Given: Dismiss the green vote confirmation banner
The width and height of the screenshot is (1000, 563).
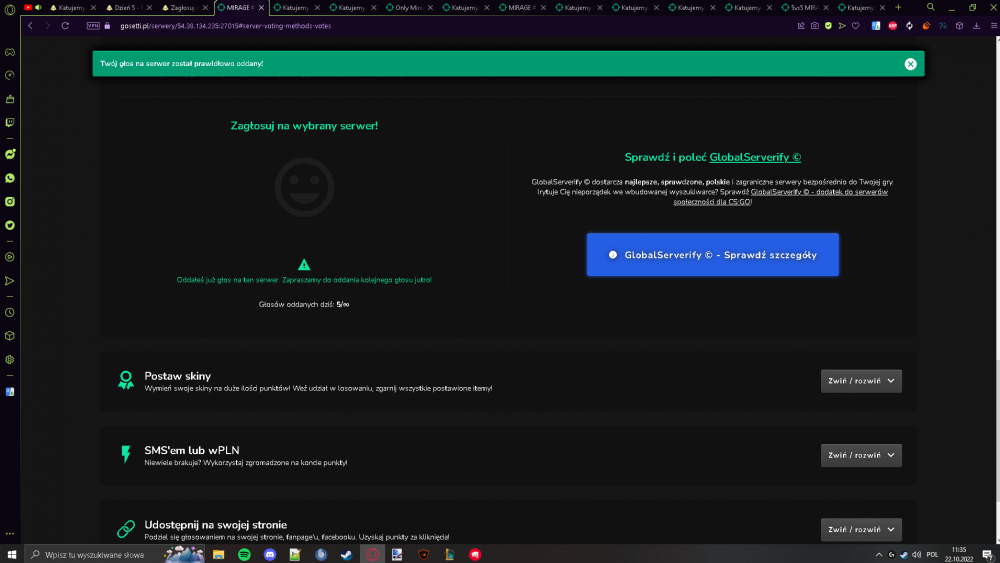Looking at the screenshot, I should click(x=910, y=64).
